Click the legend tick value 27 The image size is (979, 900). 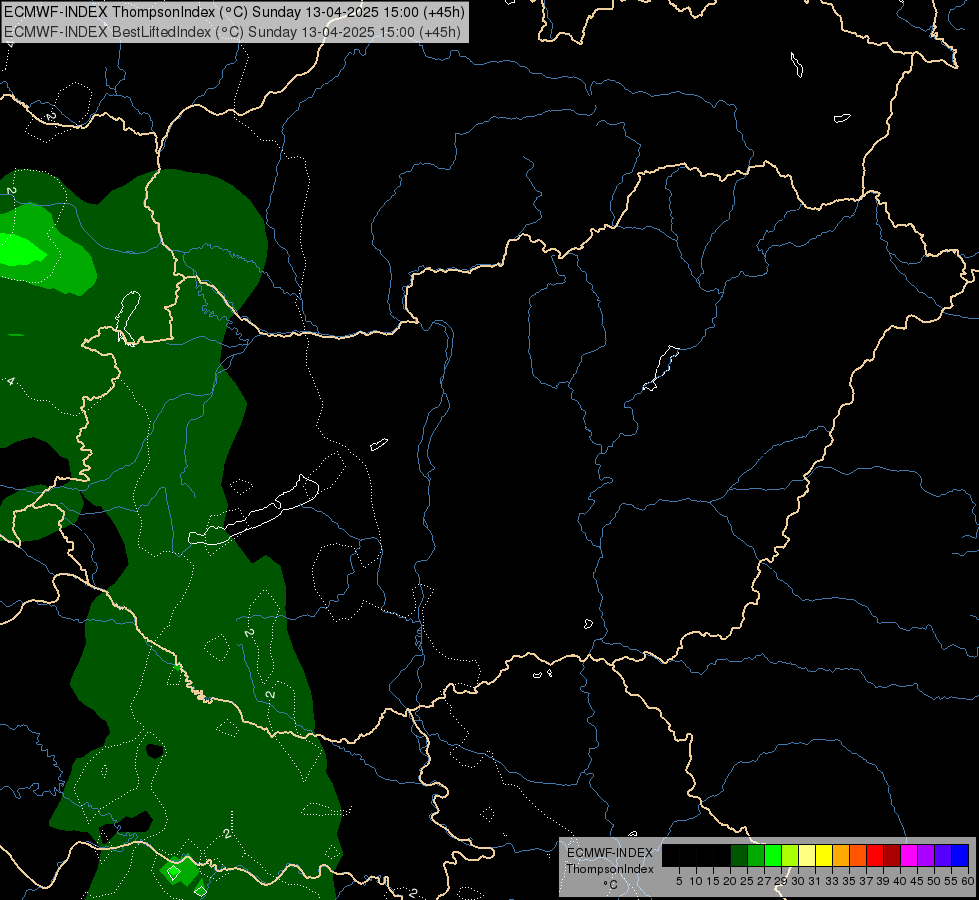click(x=764, y=881)
